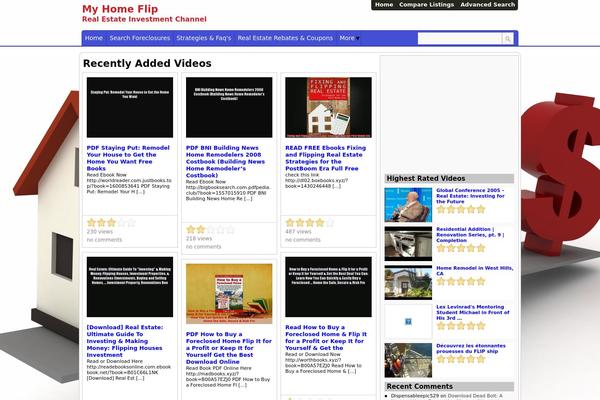Screen dimensions: 600x400
Task: Open PDF Staying Put: Remodel Your House link
Action: point(128,158)
